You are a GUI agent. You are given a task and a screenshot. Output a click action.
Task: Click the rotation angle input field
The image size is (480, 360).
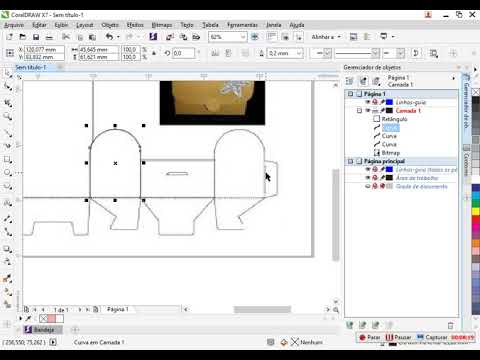[x=183, y=53]
